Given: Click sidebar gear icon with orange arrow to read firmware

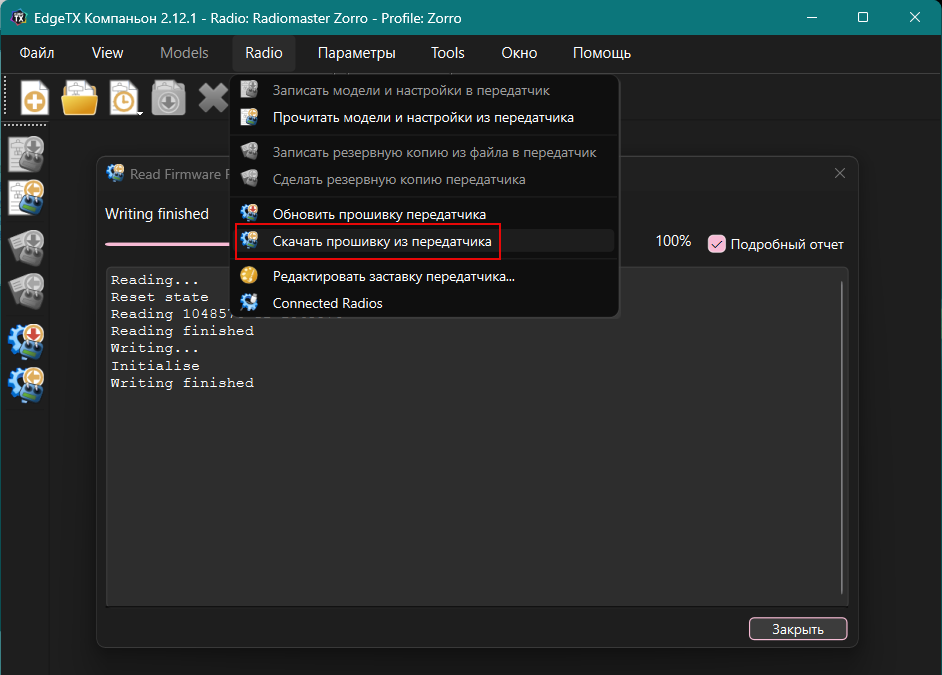Looking at the screenshot, I should coord(26,384).
